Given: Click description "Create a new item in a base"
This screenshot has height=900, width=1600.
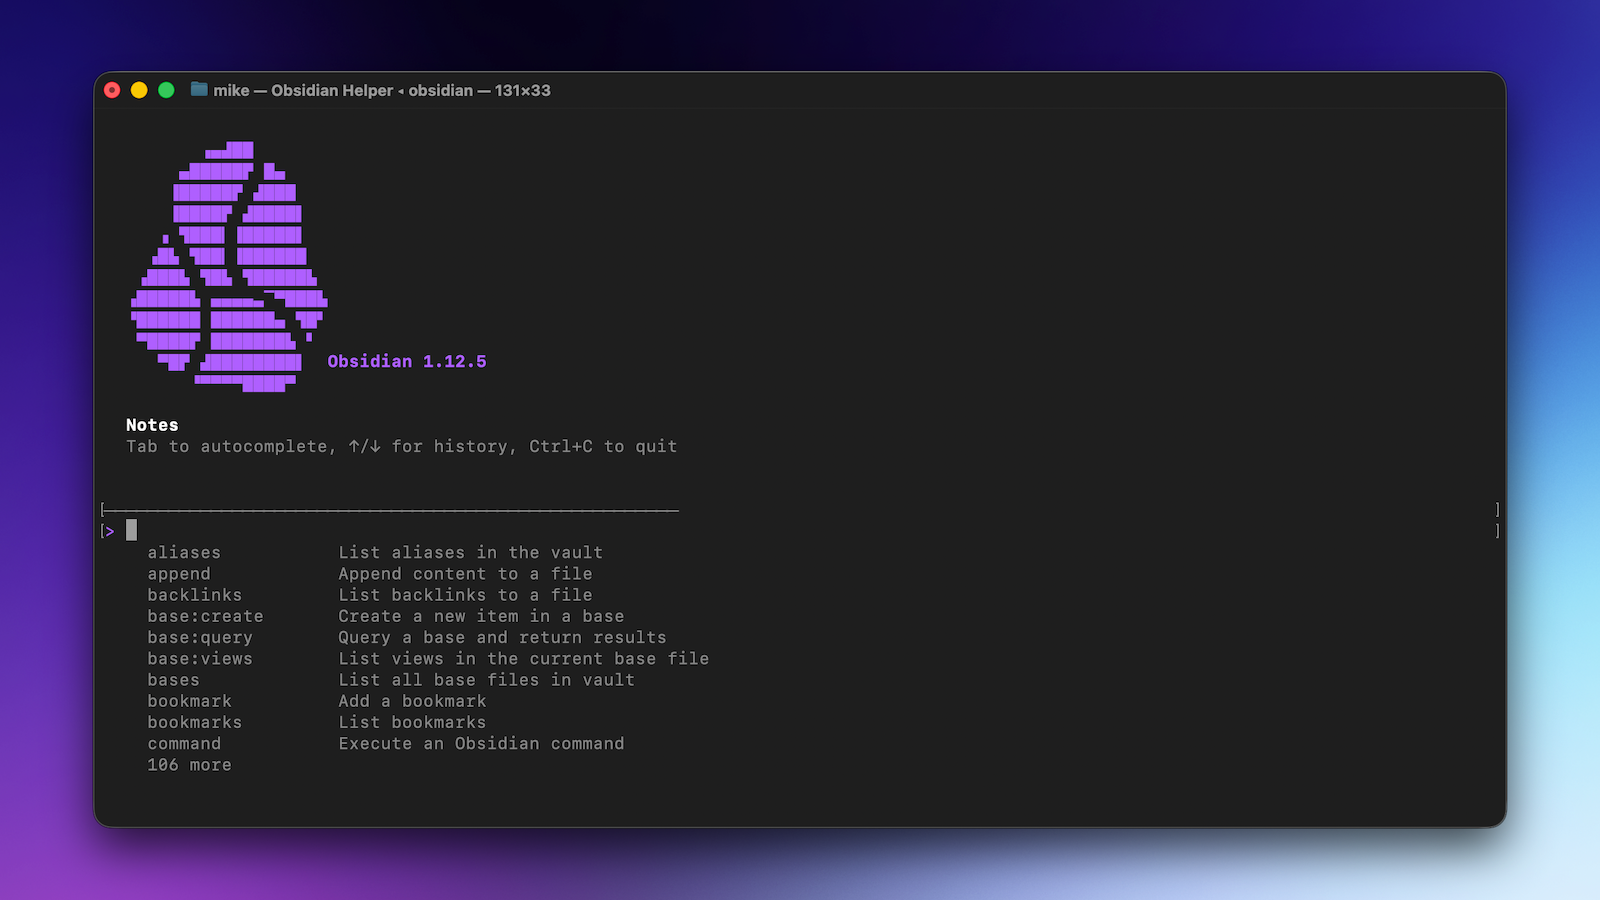Looking at the screenshot, I should coord(481,616).
